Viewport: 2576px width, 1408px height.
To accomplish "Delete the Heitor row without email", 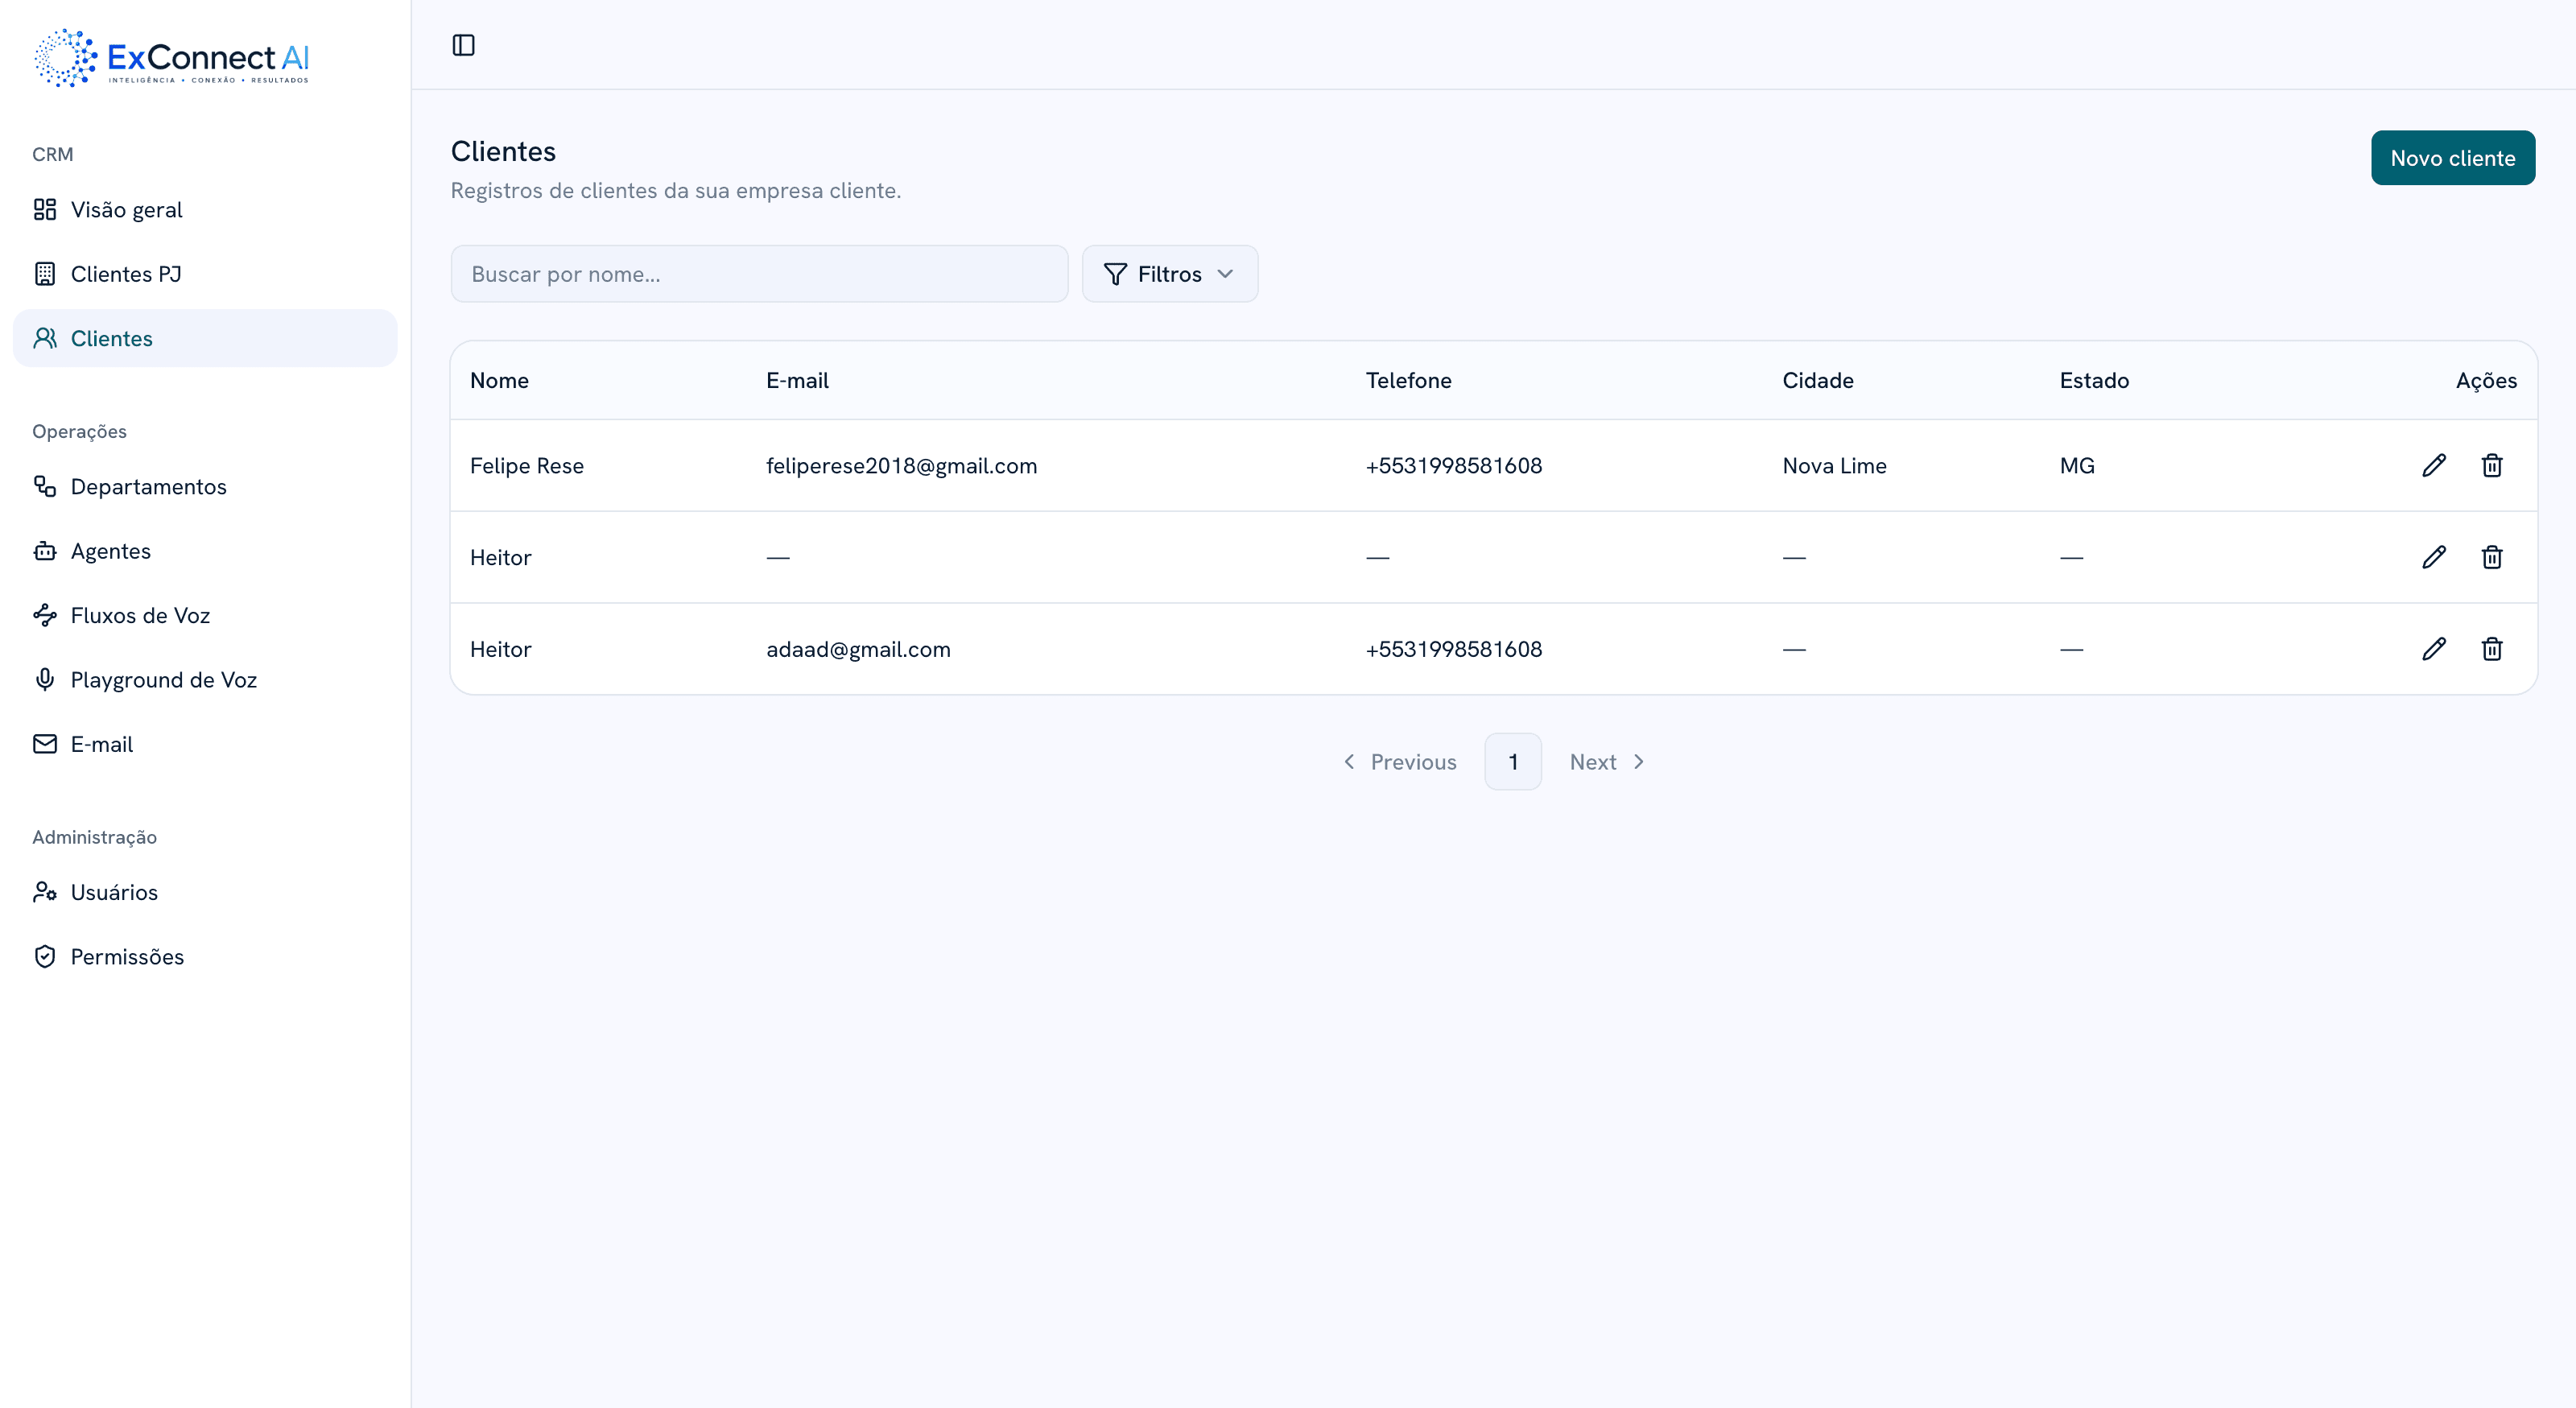I will tap(2492, 557).
